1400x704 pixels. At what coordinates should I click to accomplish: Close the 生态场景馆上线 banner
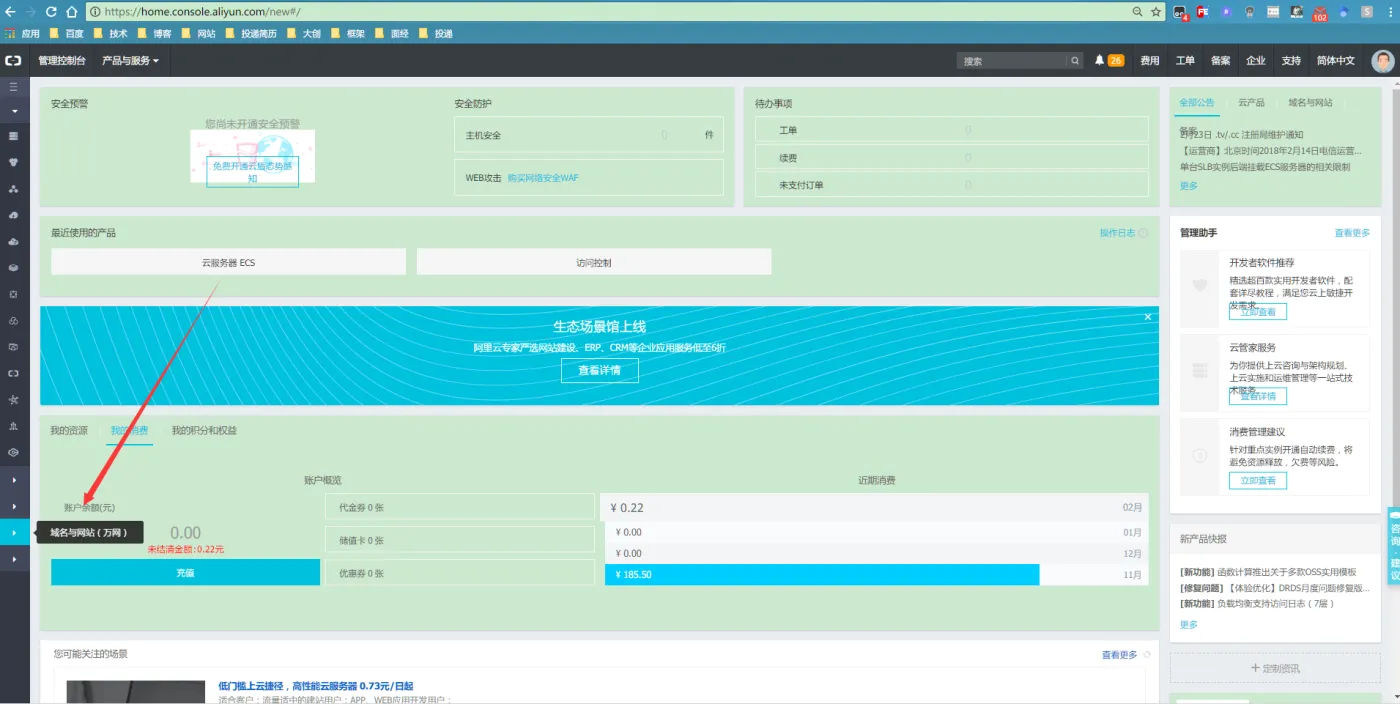click(1148, 317)
